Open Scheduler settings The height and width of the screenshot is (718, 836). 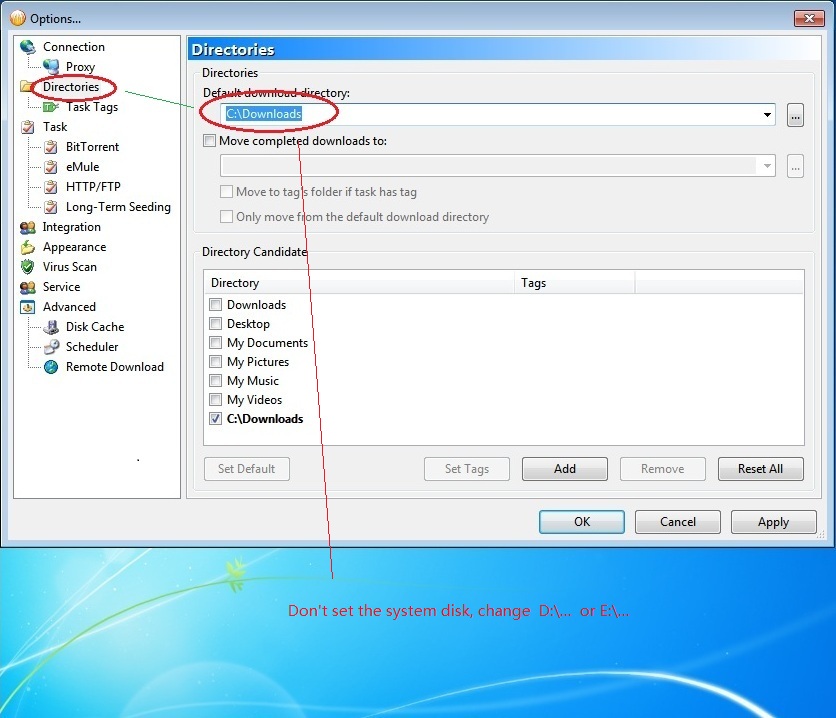[92, 347]
